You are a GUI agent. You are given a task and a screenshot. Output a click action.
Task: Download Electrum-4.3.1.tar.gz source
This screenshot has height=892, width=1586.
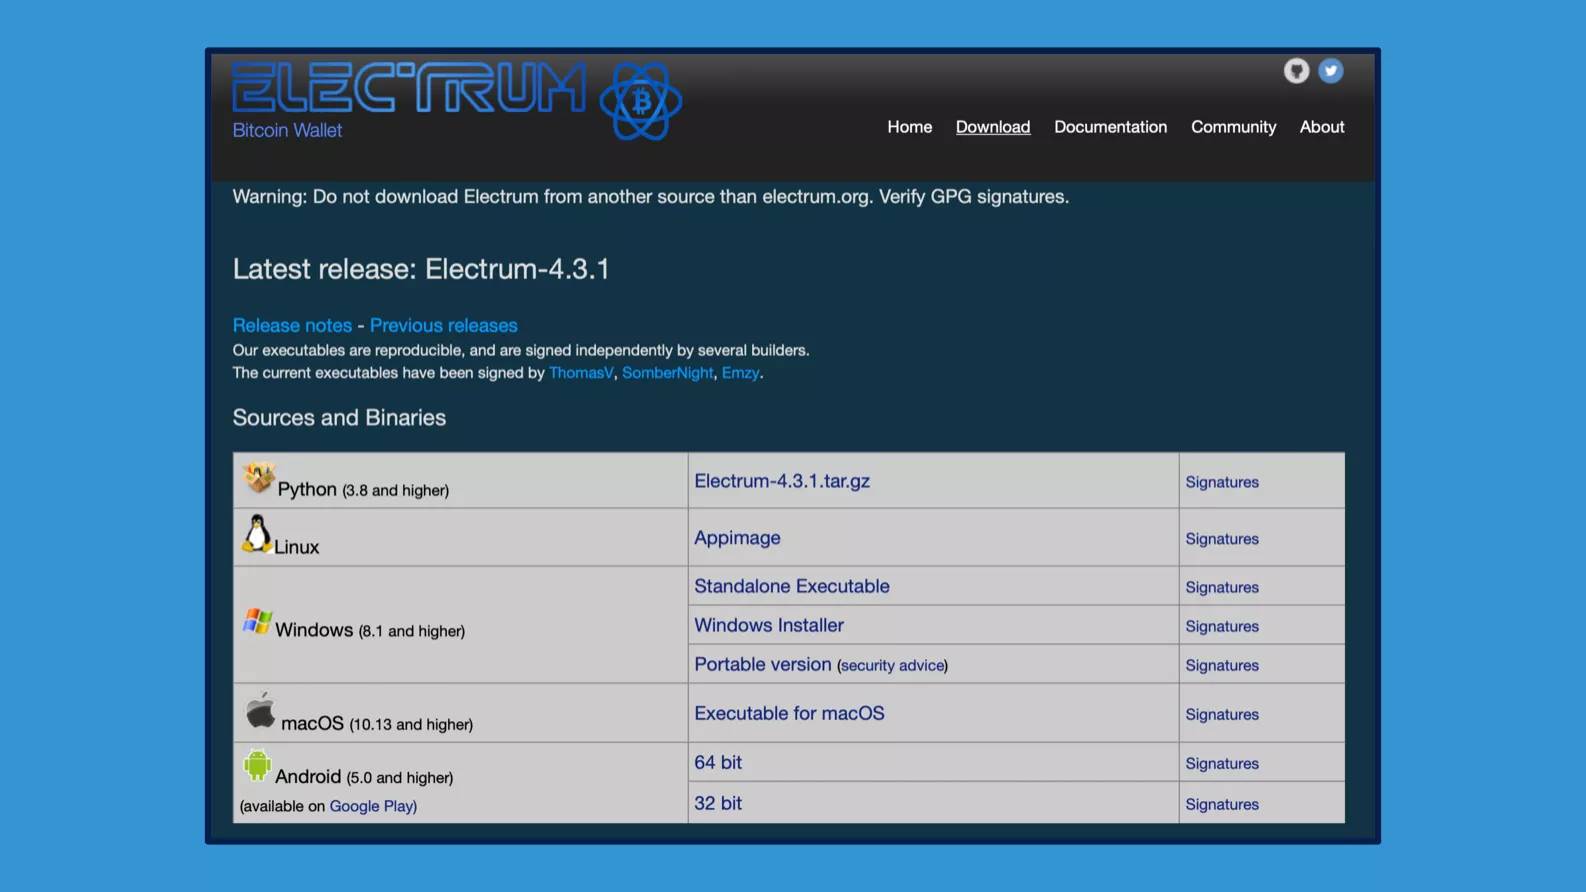(782, 481)
